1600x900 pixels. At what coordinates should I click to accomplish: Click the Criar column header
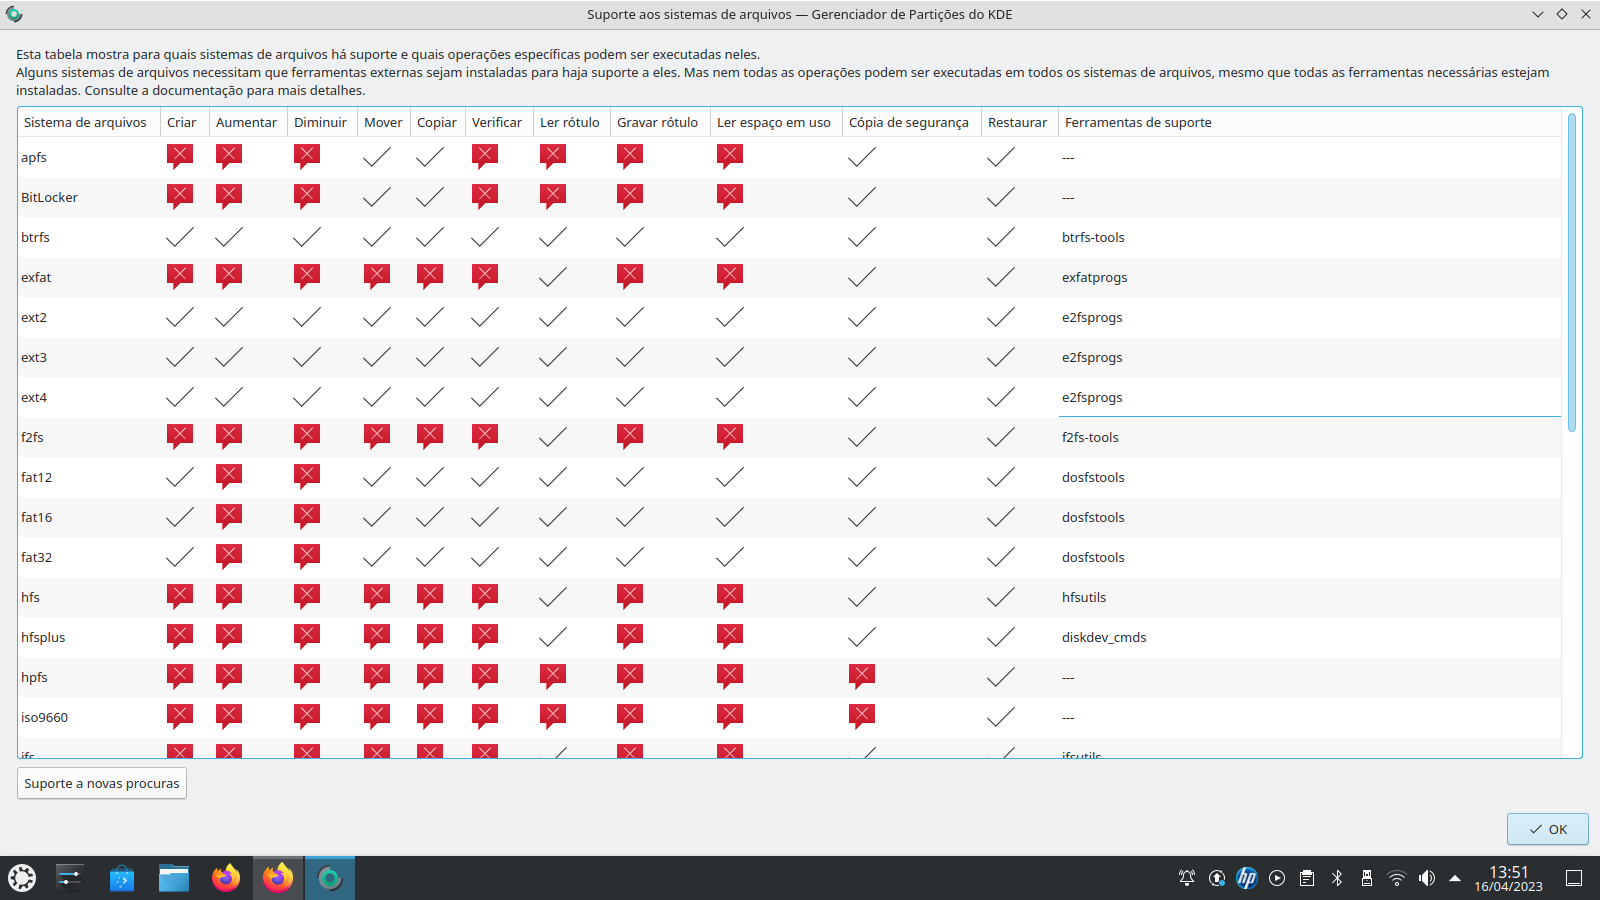tap(182, 122)
